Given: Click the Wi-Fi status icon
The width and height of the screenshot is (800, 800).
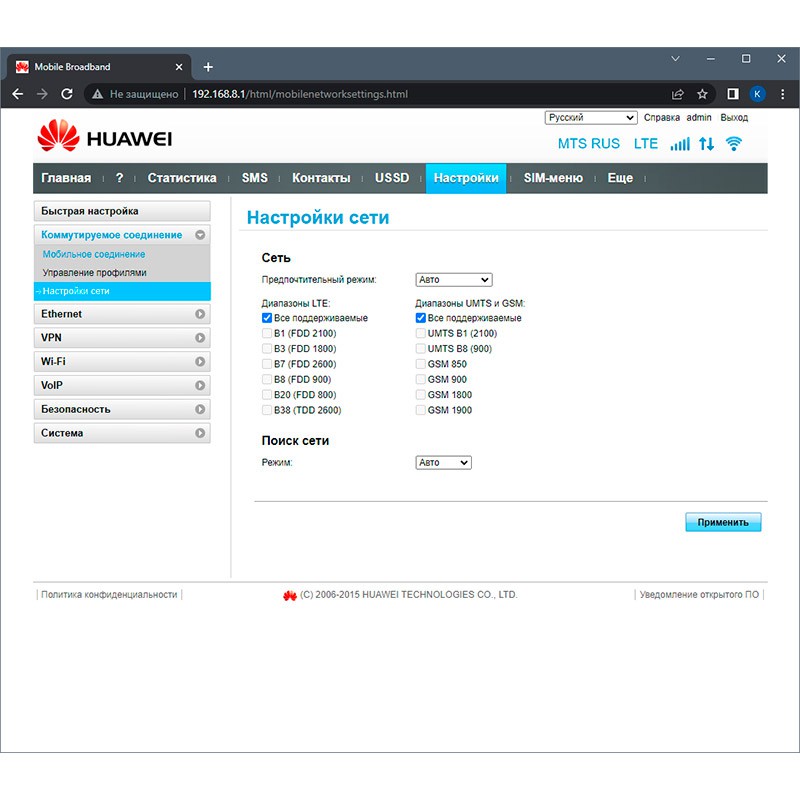Looking at the screenshot, I should [734, 144].
